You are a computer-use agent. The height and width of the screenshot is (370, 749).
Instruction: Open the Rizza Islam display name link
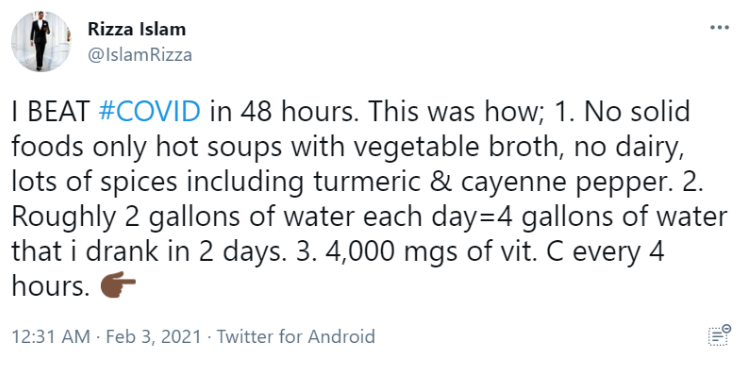137,30
